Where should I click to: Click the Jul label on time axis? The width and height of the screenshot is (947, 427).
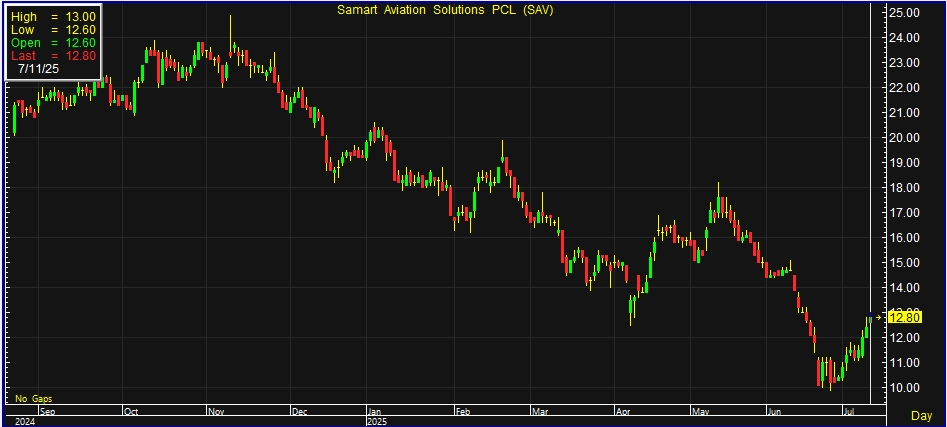pos(849,411)
